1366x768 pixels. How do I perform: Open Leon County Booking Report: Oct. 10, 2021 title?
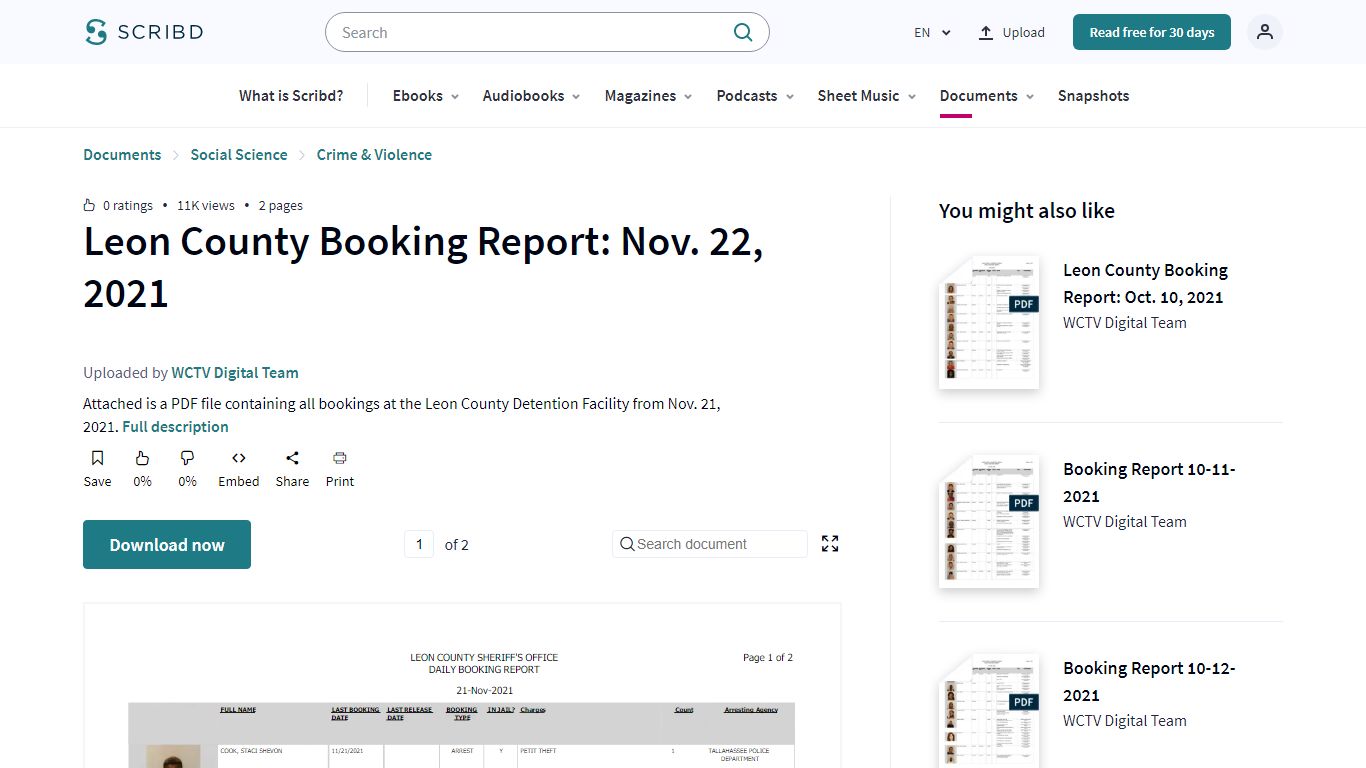point(1145,283)
